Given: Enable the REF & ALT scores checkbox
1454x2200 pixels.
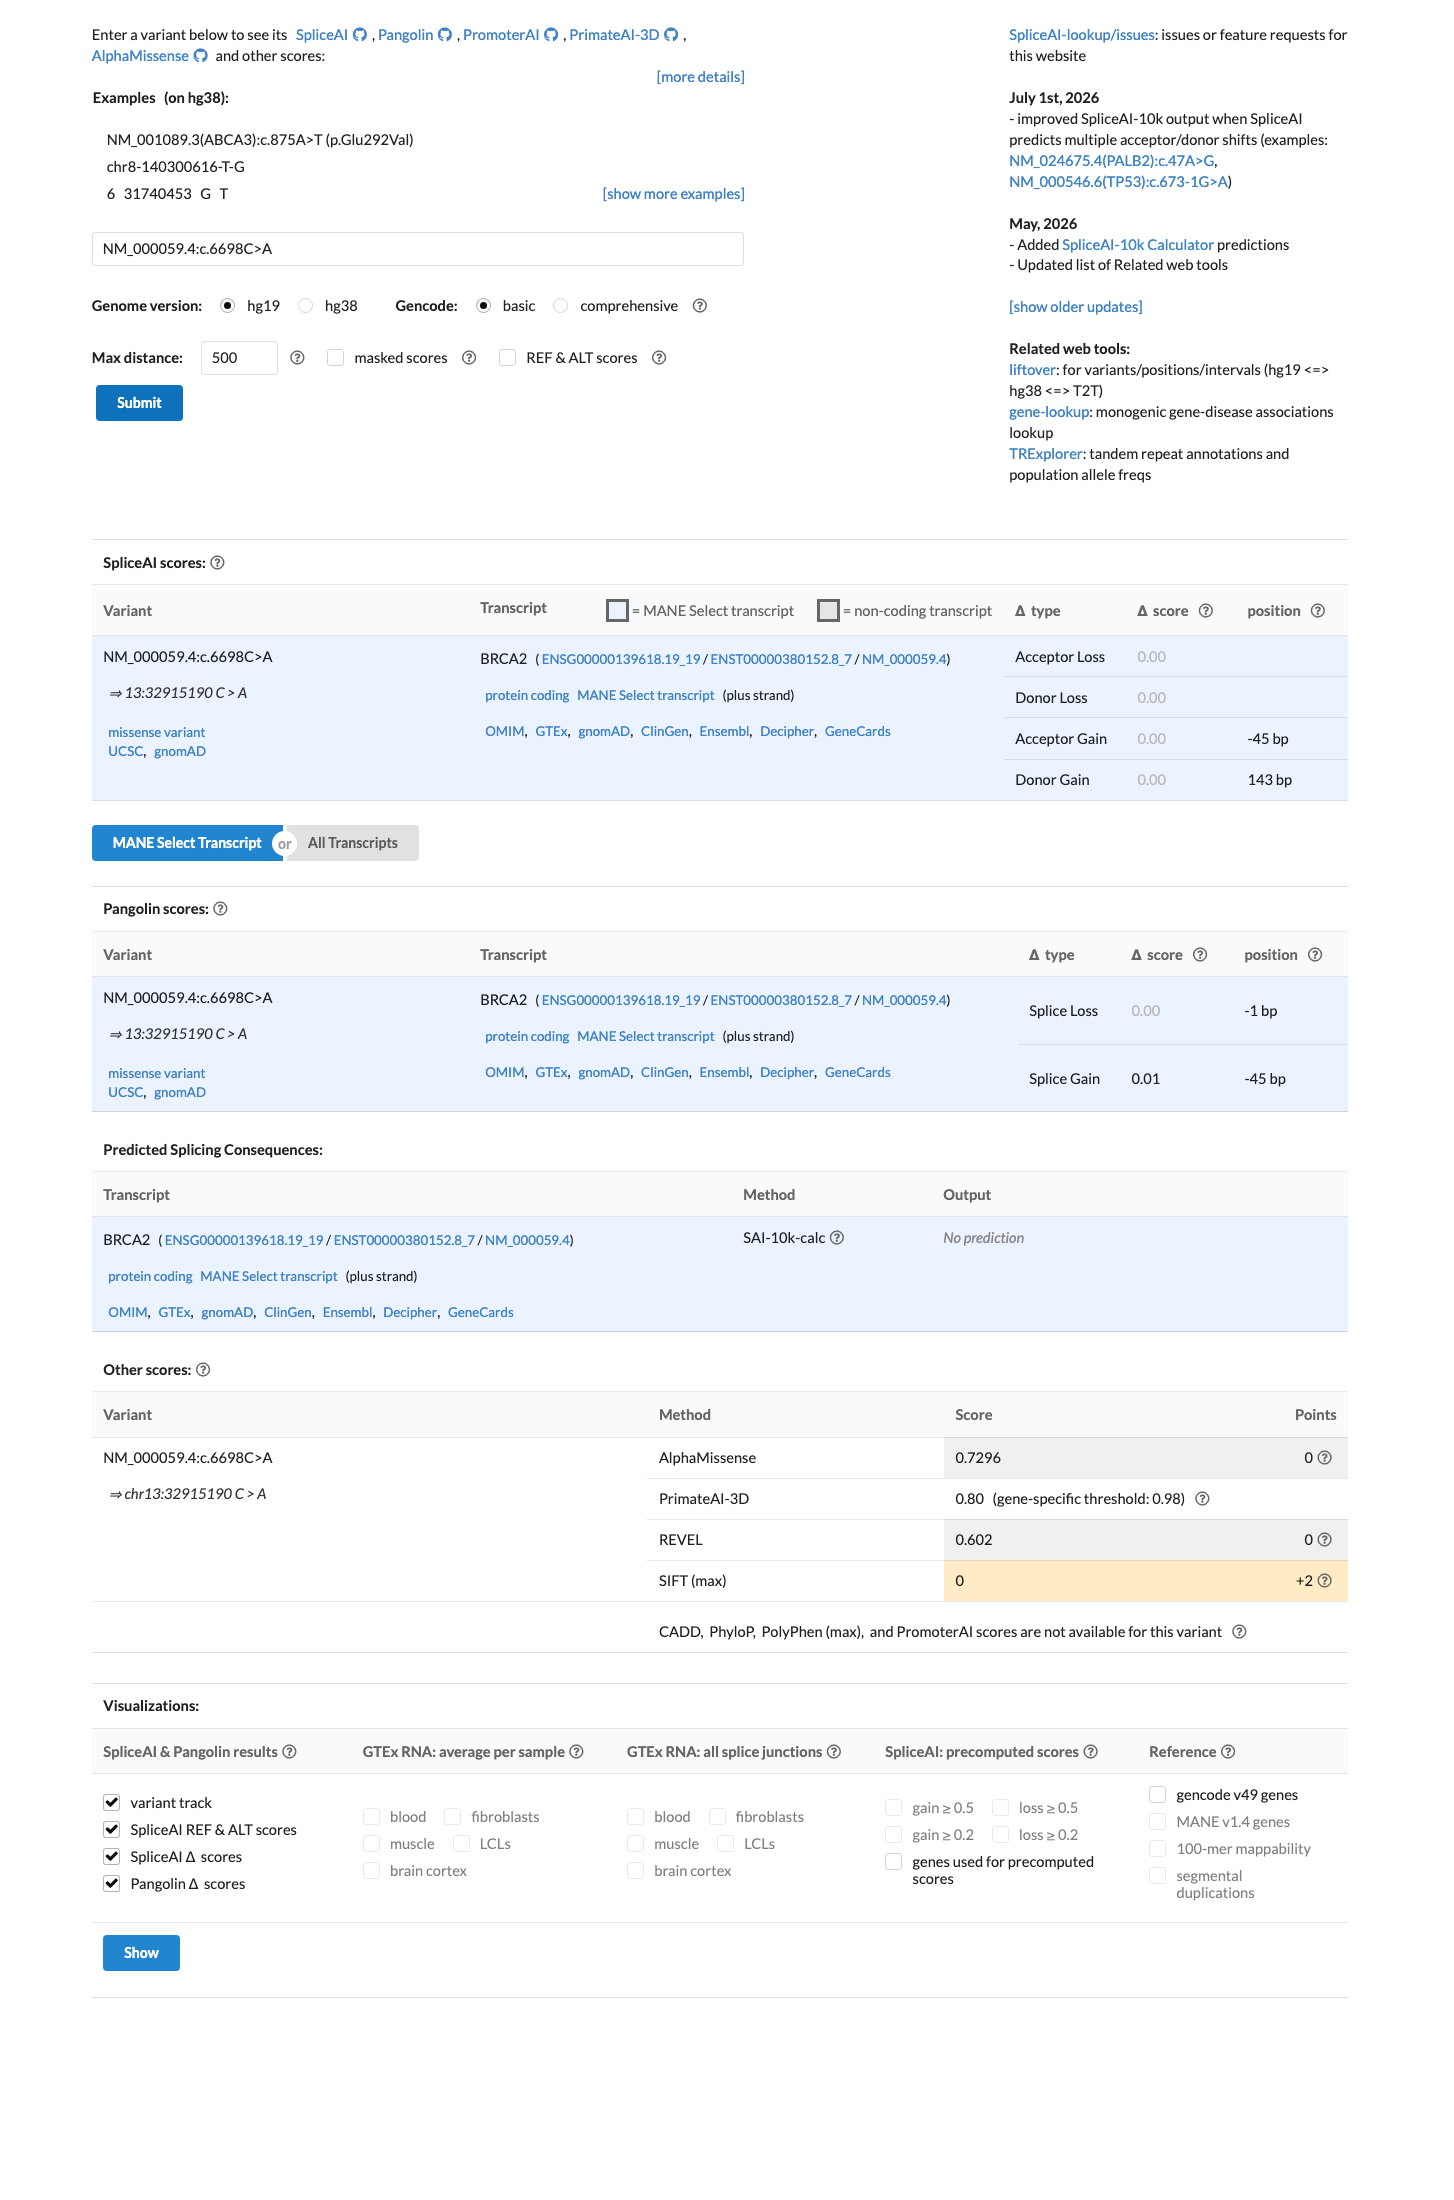Looking at the screenshot, I should 508,358.
